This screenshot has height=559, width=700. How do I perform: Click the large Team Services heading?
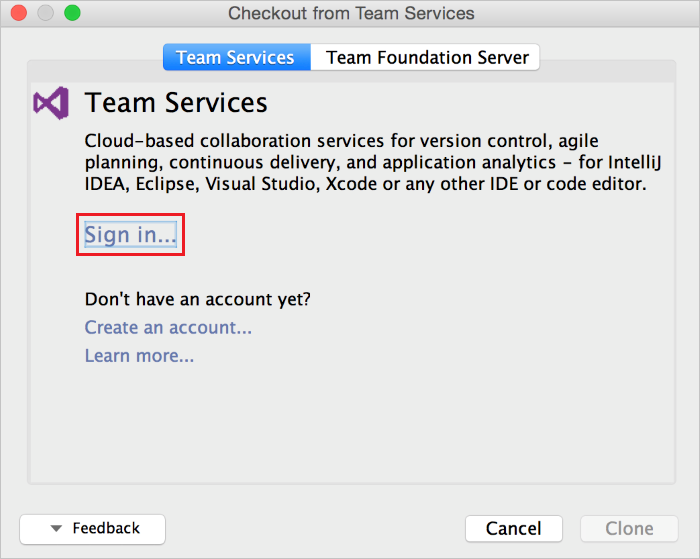click(x=176, y=103)
